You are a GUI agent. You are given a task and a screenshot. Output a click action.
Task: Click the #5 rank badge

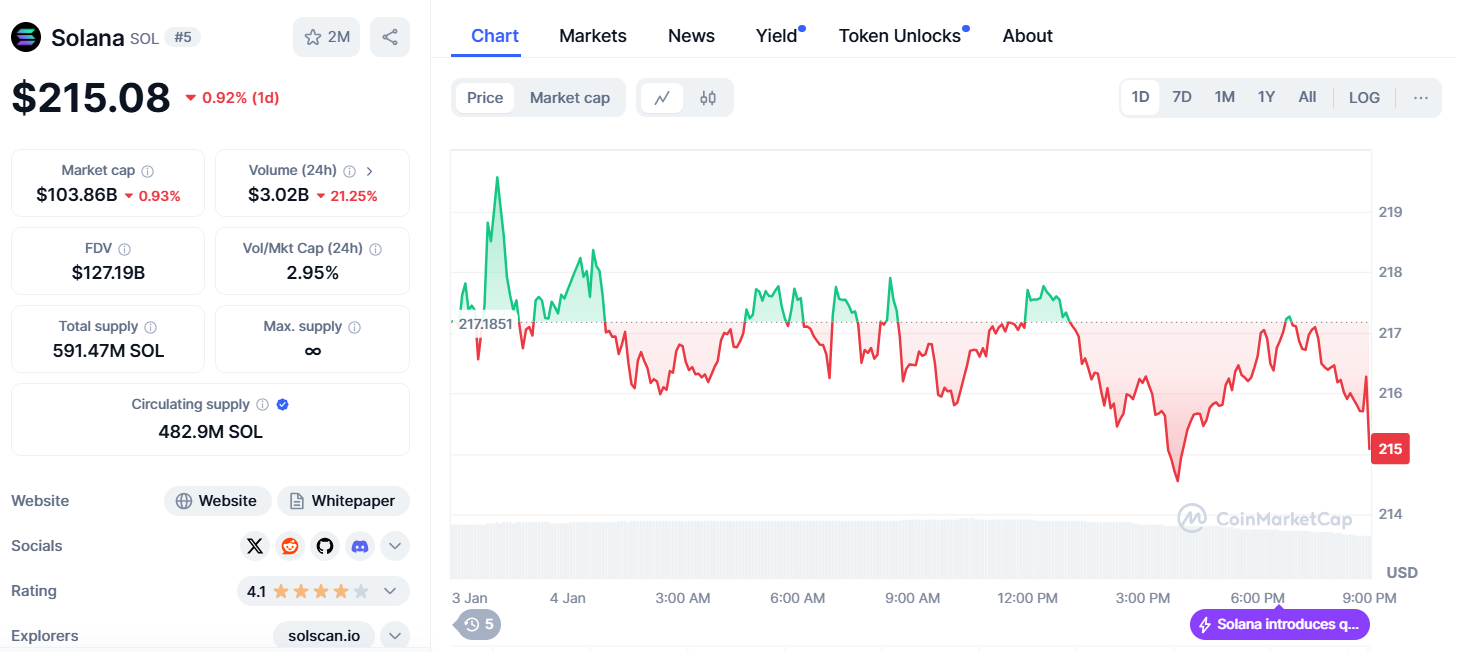(x=182, y=37)
